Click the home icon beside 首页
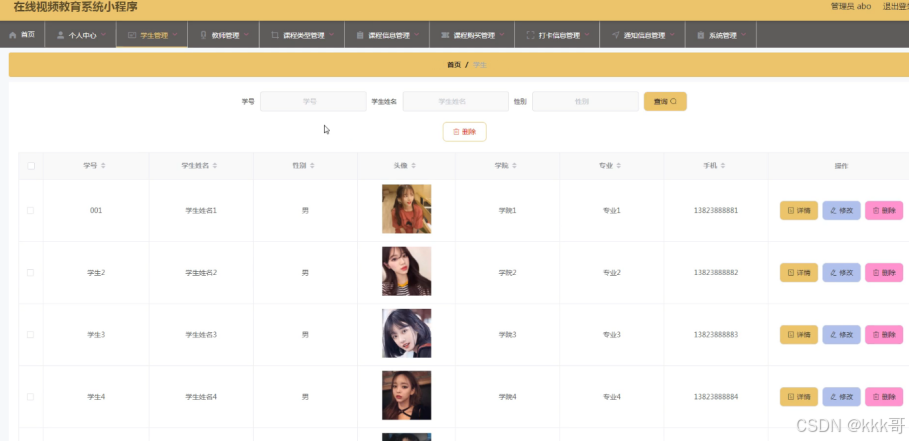 13,35
